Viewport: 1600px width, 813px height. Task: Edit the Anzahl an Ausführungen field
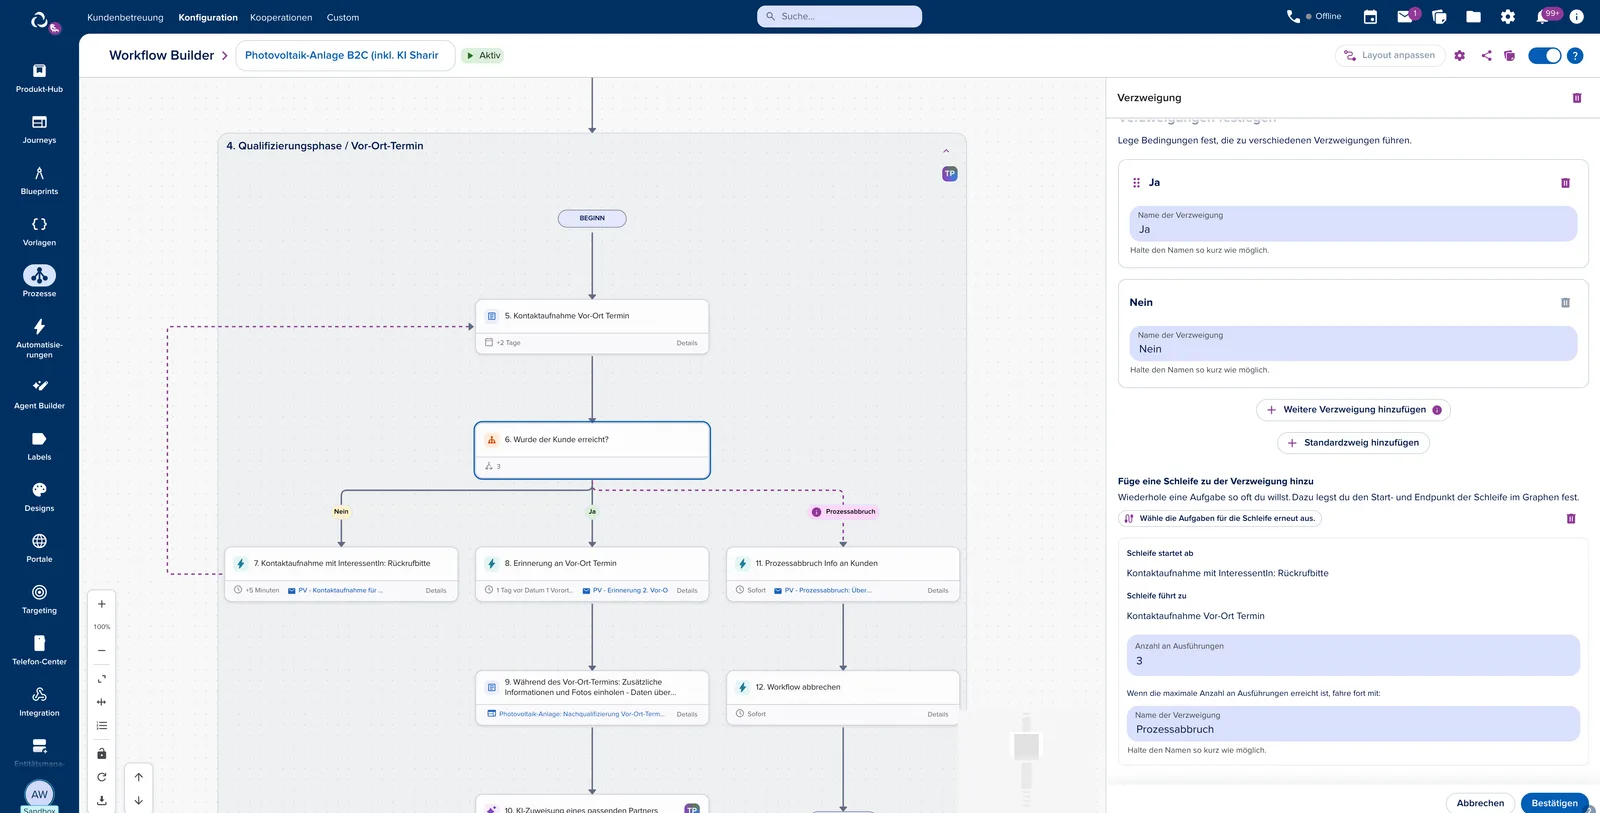1353,655
